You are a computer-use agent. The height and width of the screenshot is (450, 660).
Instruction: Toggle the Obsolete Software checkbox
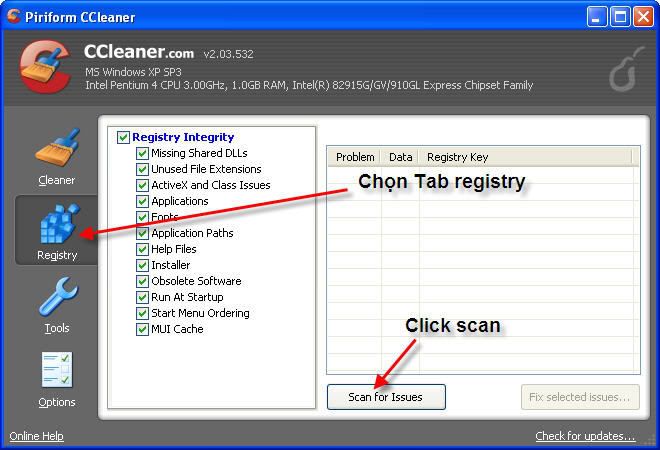point(142,281)
